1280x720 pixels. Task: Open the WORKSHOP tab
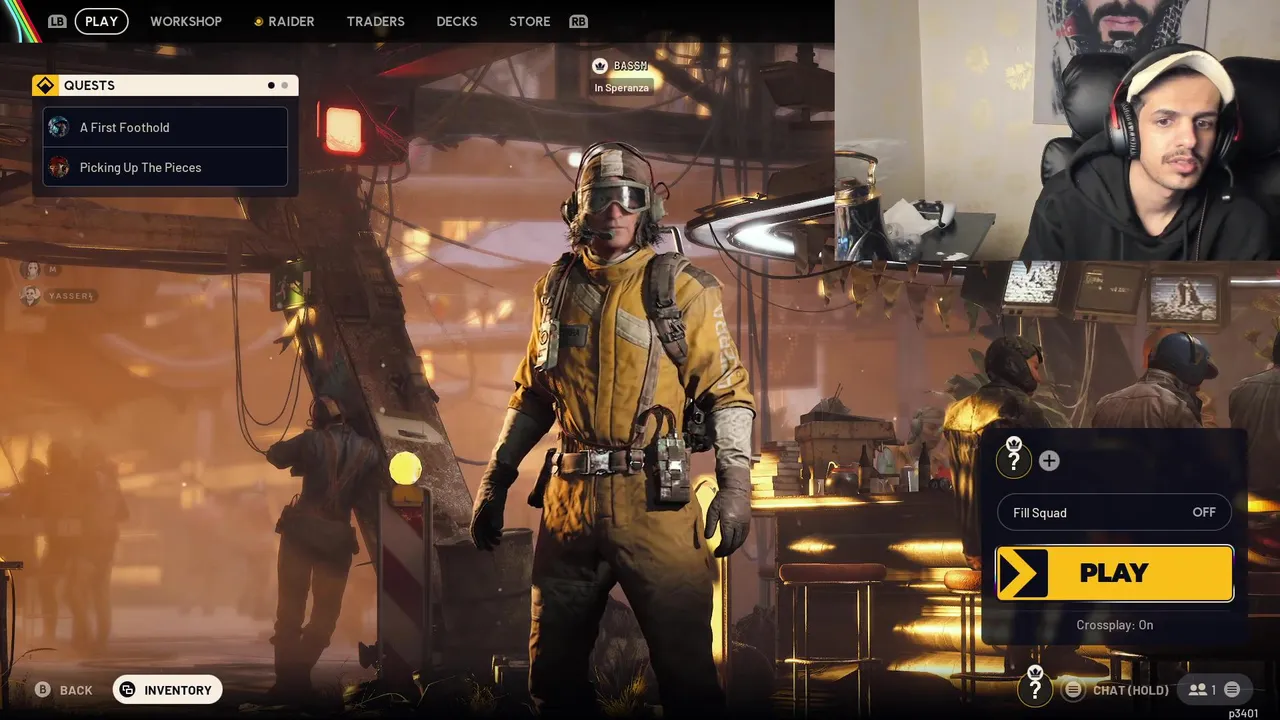click(186, 21)
